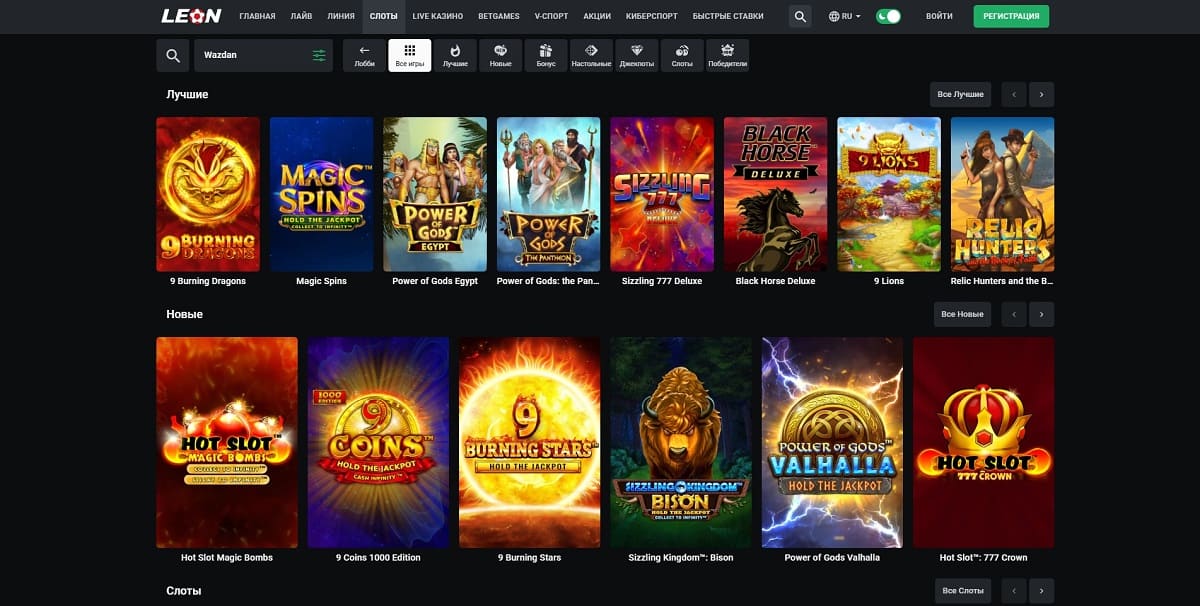Open the Слоты cherries category

[682, 55]
